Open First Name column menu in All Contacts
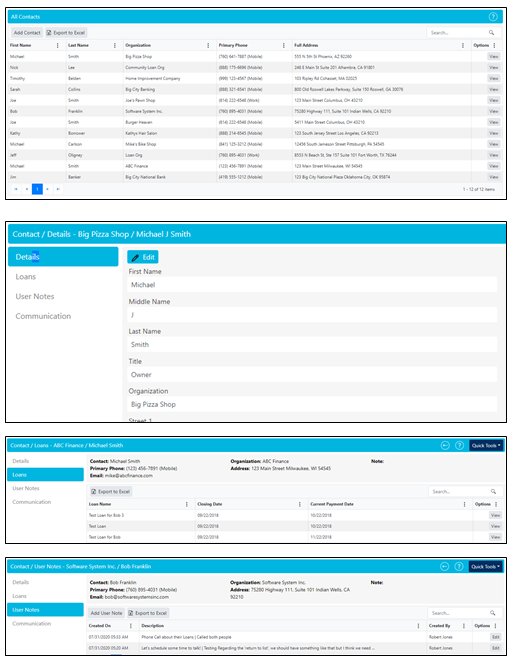Screen dimensions: 513x665 58,45
